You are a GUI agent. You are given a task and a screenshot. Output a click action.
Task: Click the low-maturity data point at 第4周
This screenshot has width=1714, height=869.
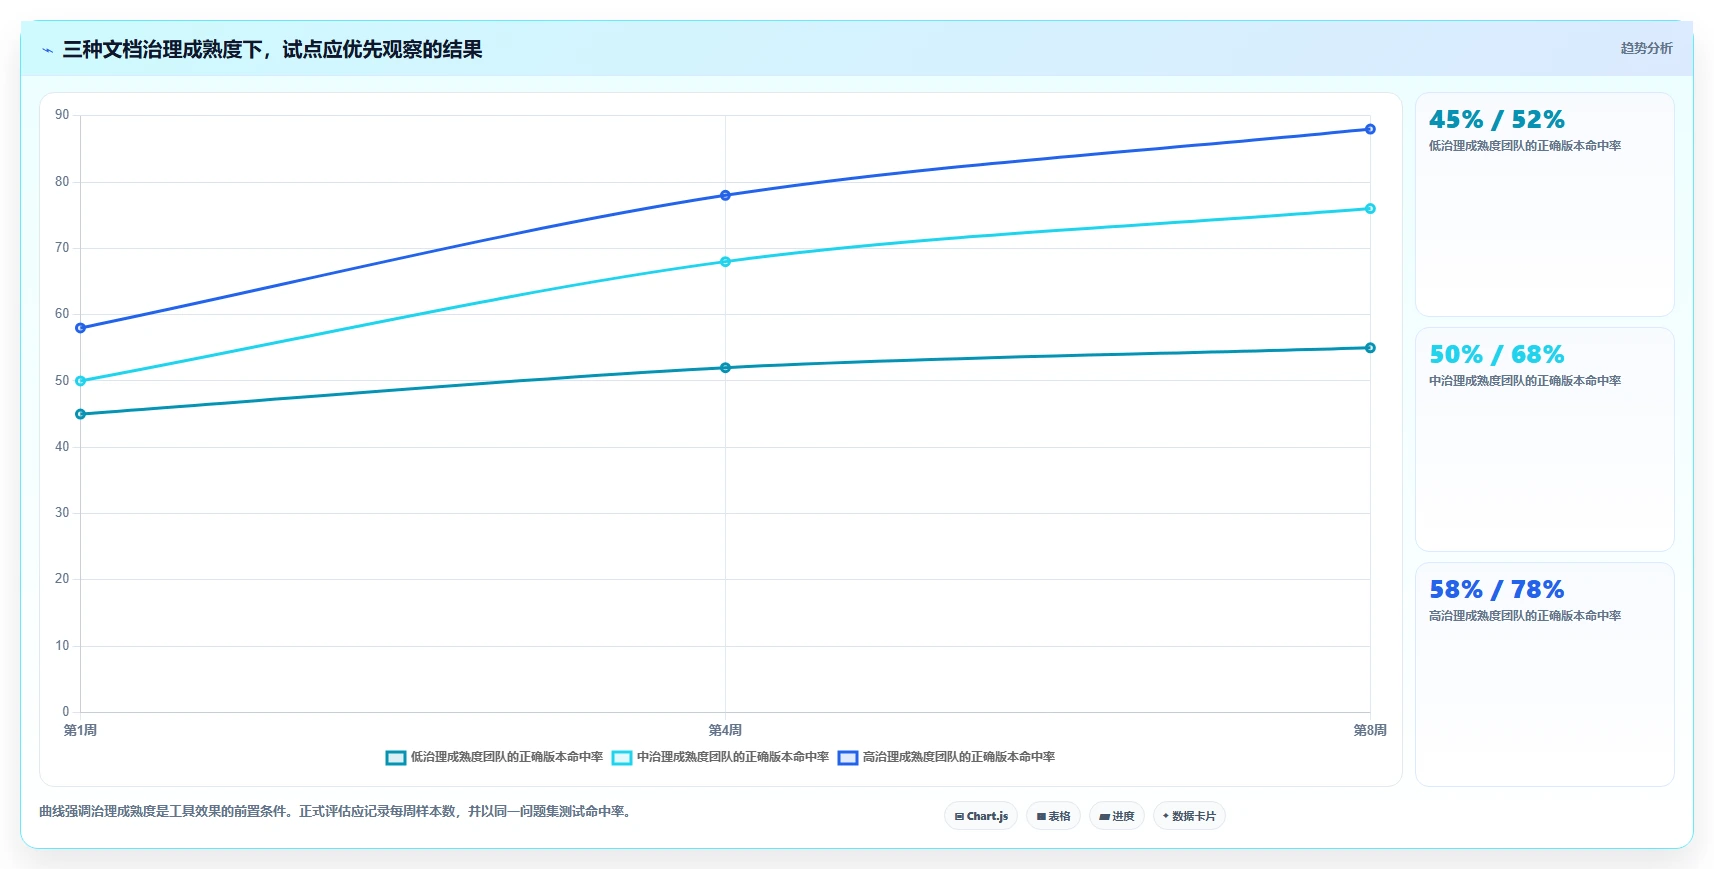(725, 368)
